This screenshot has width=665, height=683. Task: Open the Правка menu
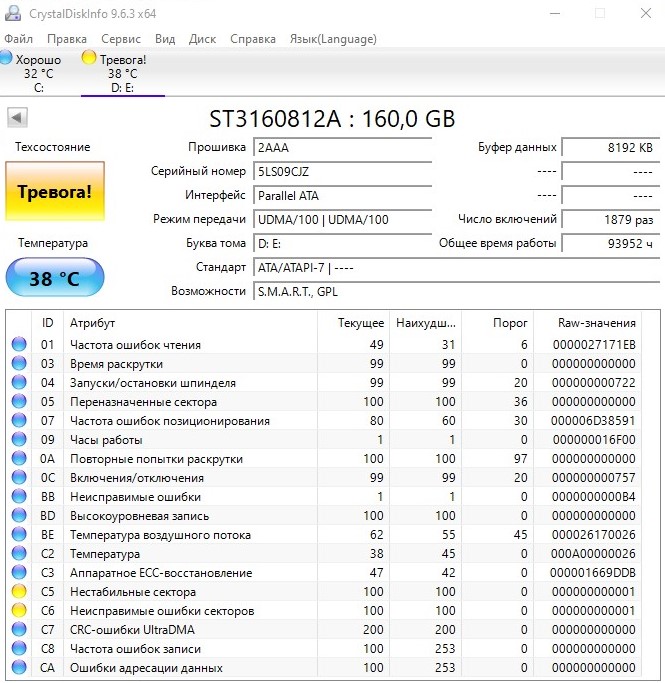(x=67, y=39)
